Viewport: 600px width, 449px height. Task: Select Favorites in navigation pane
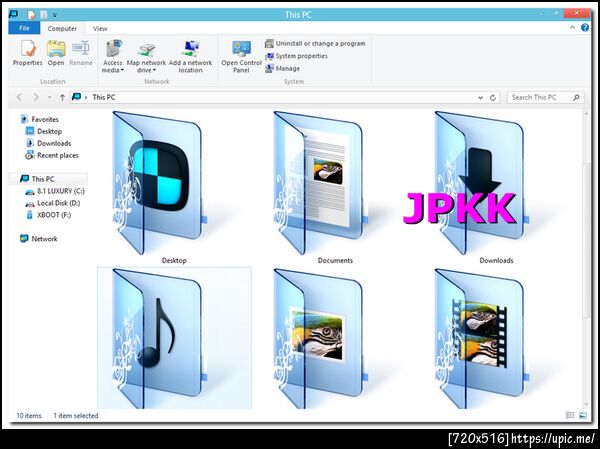(x=40, y=119)
